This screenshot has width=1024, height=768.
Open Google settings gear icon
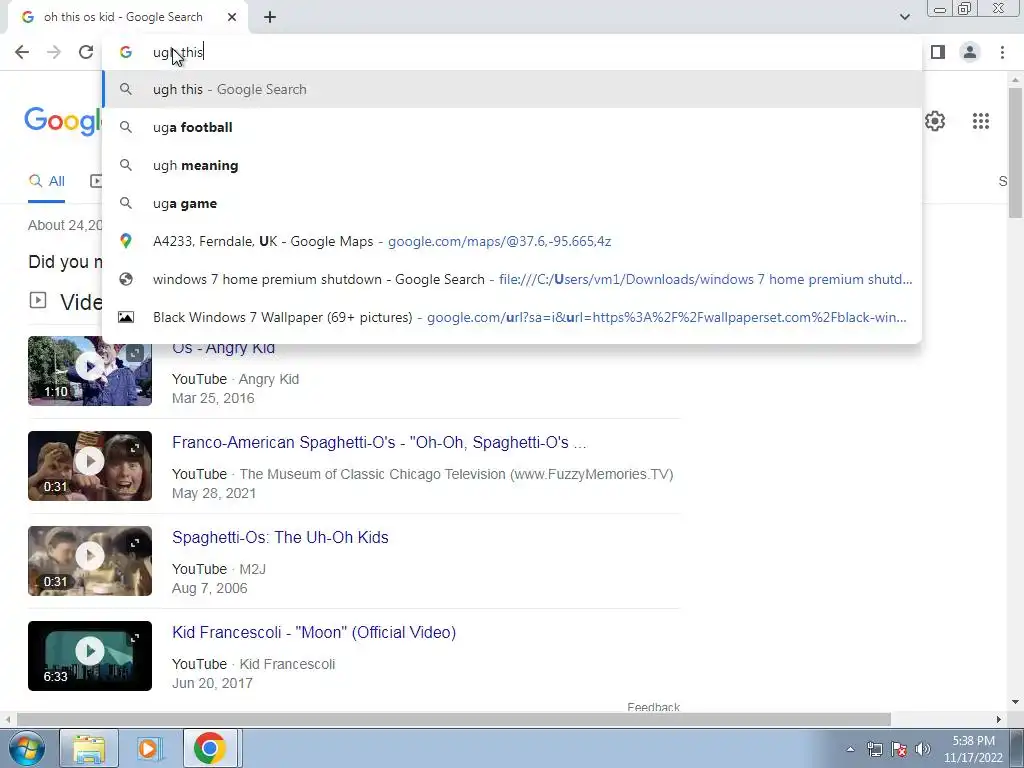point(935,121)
